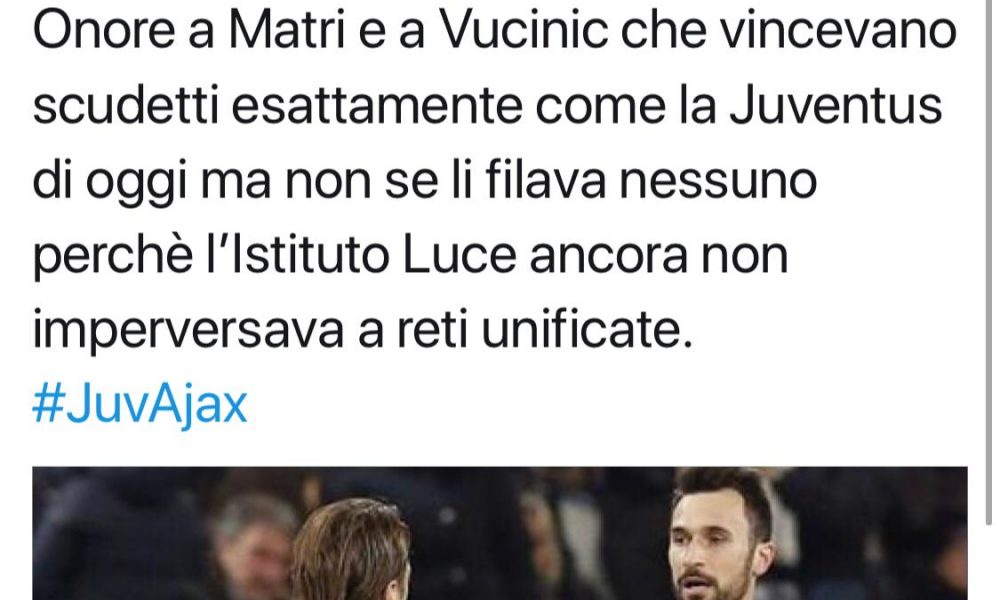Image resolution: width=1000 pixels, height=600 pixels.
Task: Select the word "Onore" starting the tweet
Action: tap(103, 31)
